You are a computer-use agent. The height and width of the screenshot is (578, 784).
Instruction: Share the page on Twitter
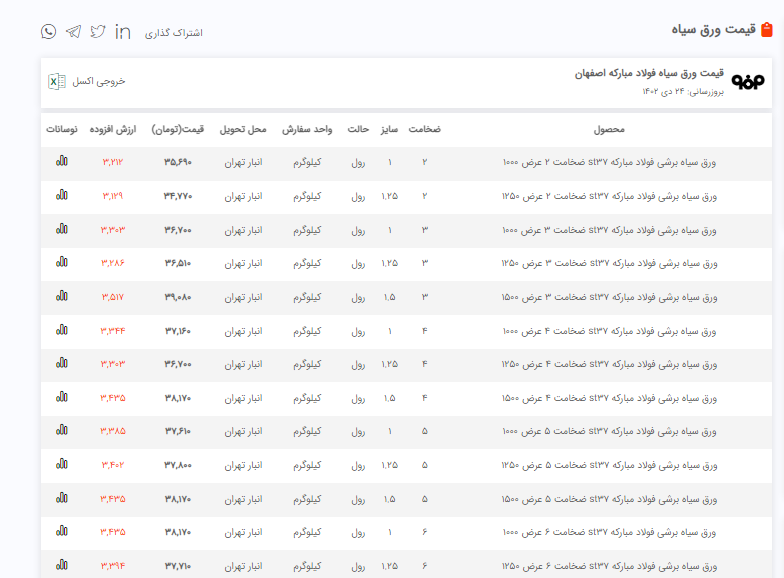98,32
